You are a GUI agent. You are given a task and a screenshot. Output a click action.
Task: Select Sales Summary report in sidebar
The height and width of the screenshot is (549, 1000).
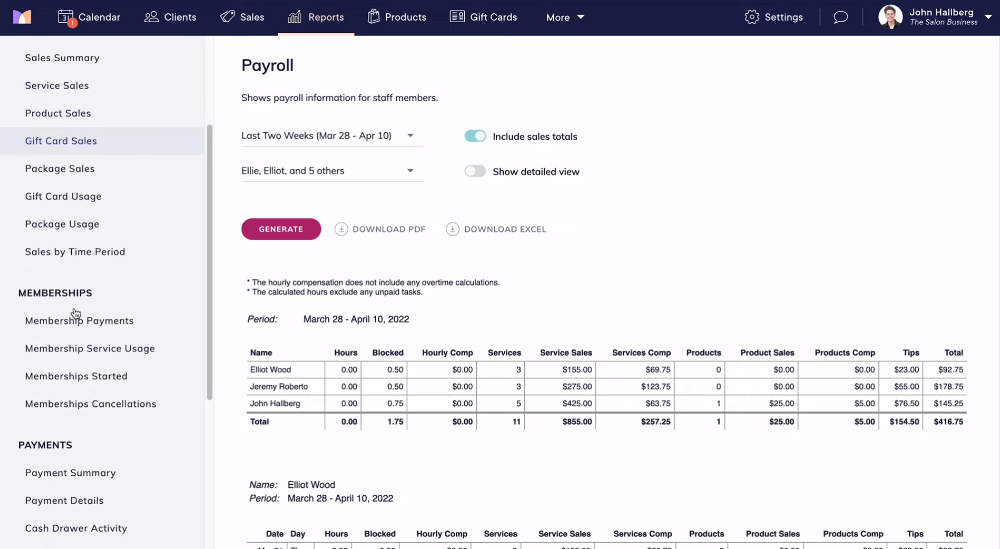coord(62,57)
